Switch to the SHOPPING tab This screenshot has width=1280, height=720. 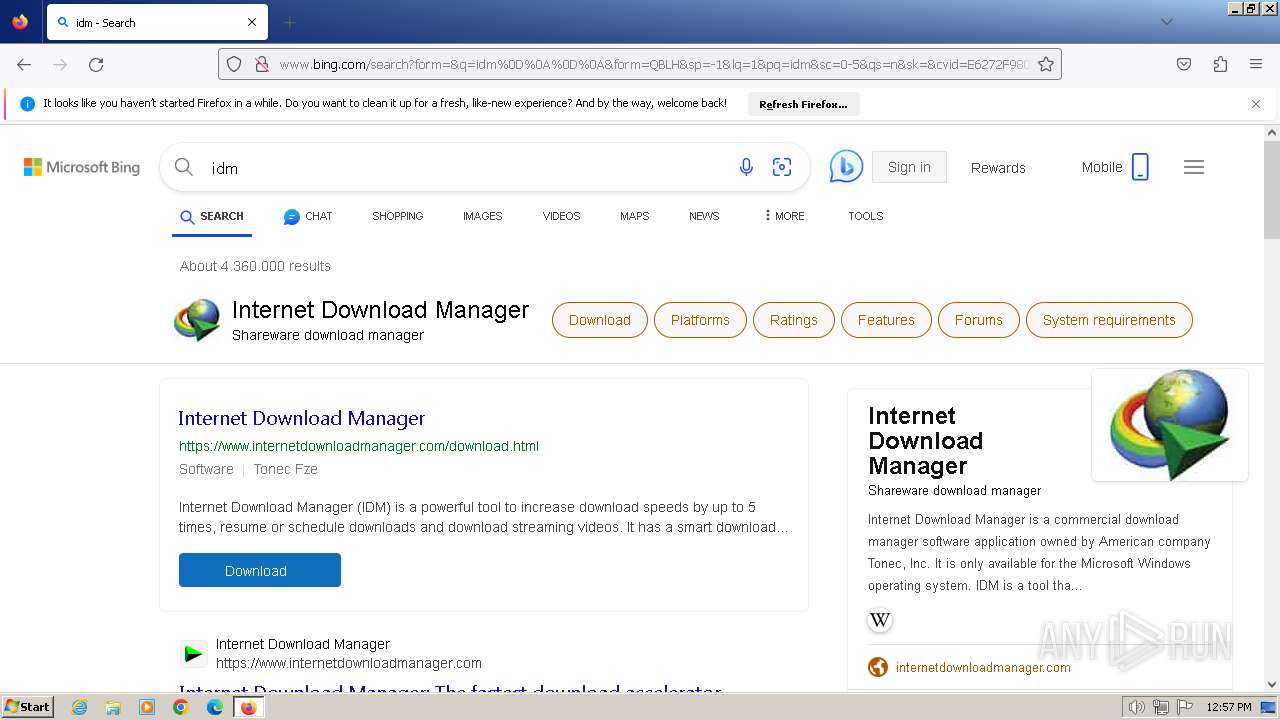(397, 216)
